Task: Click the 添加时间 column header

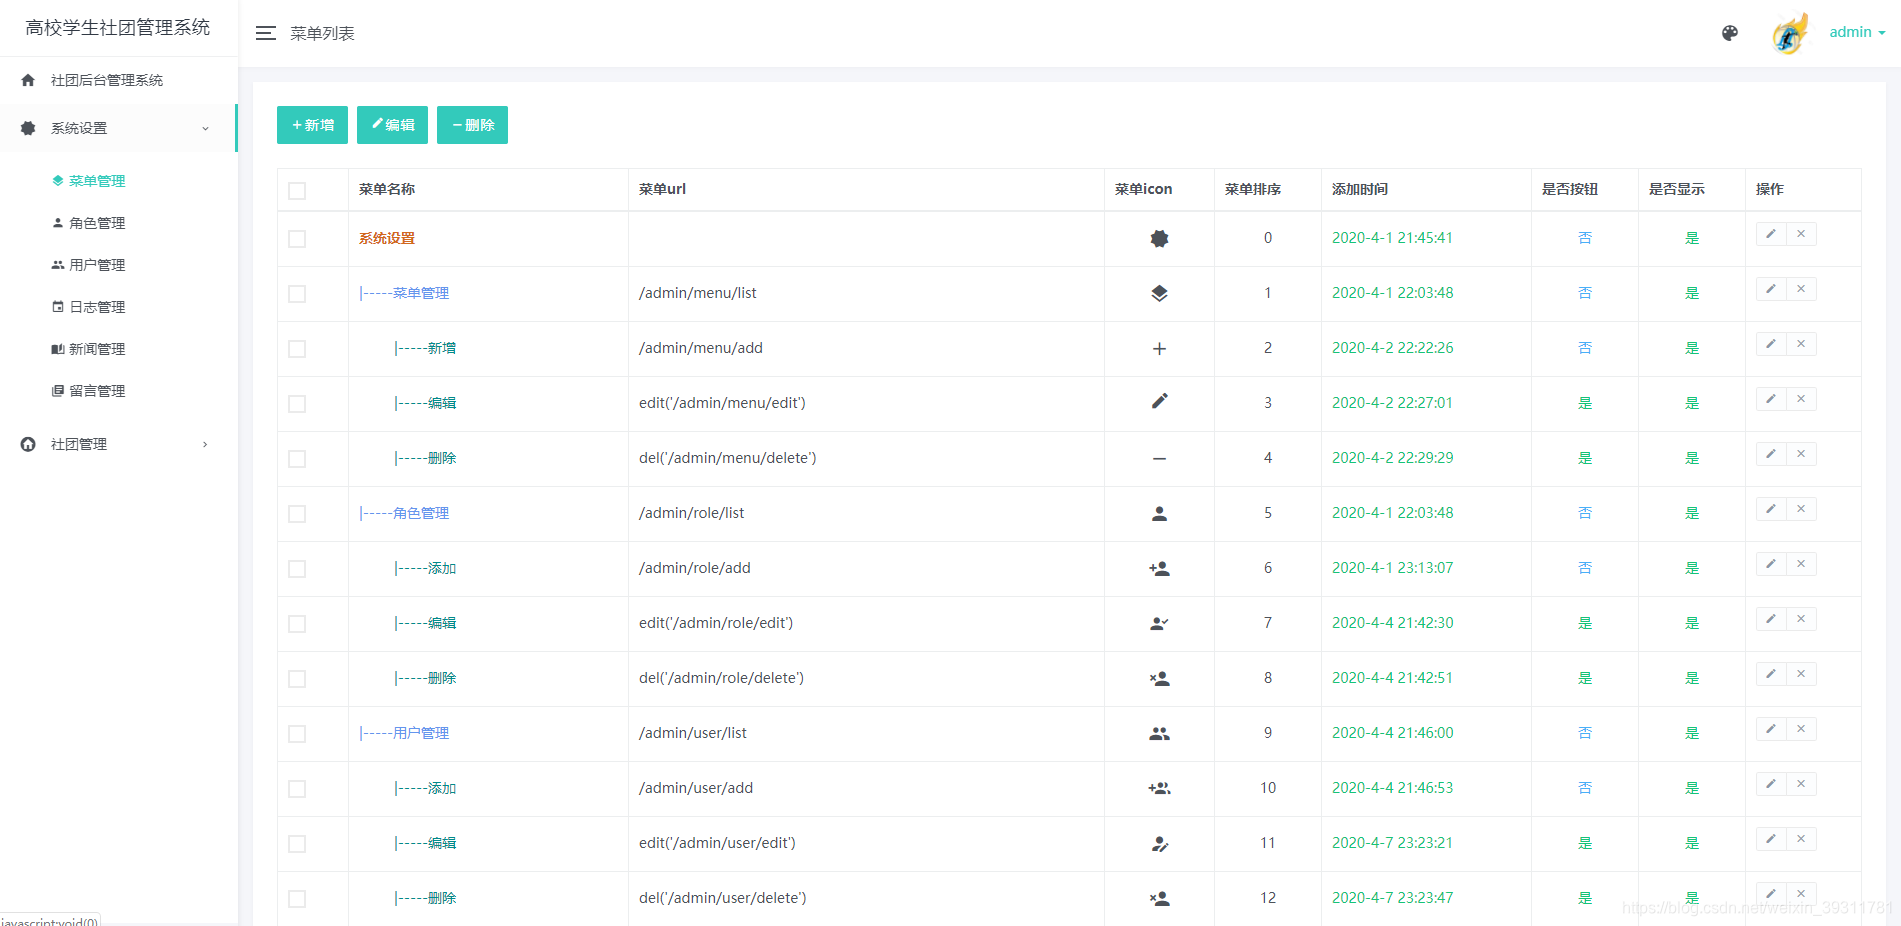Action: [1360, 189]
